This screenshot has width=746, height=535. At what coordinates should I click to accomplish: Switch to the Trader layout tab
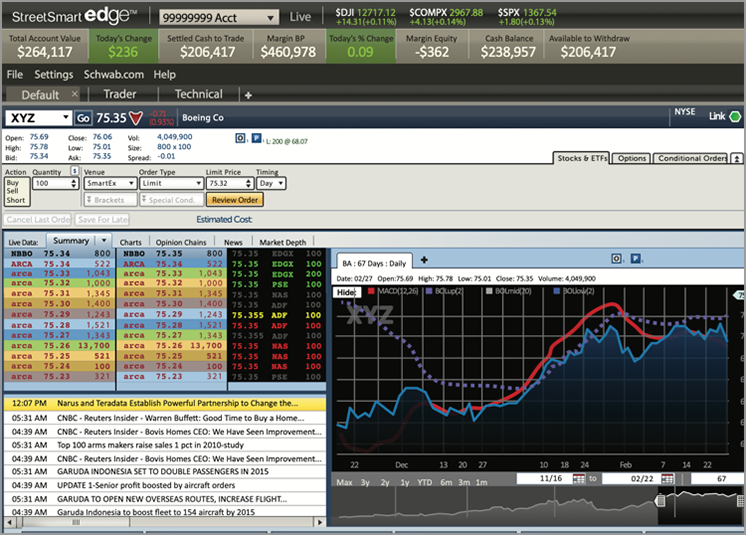click(x=120, y=94)
